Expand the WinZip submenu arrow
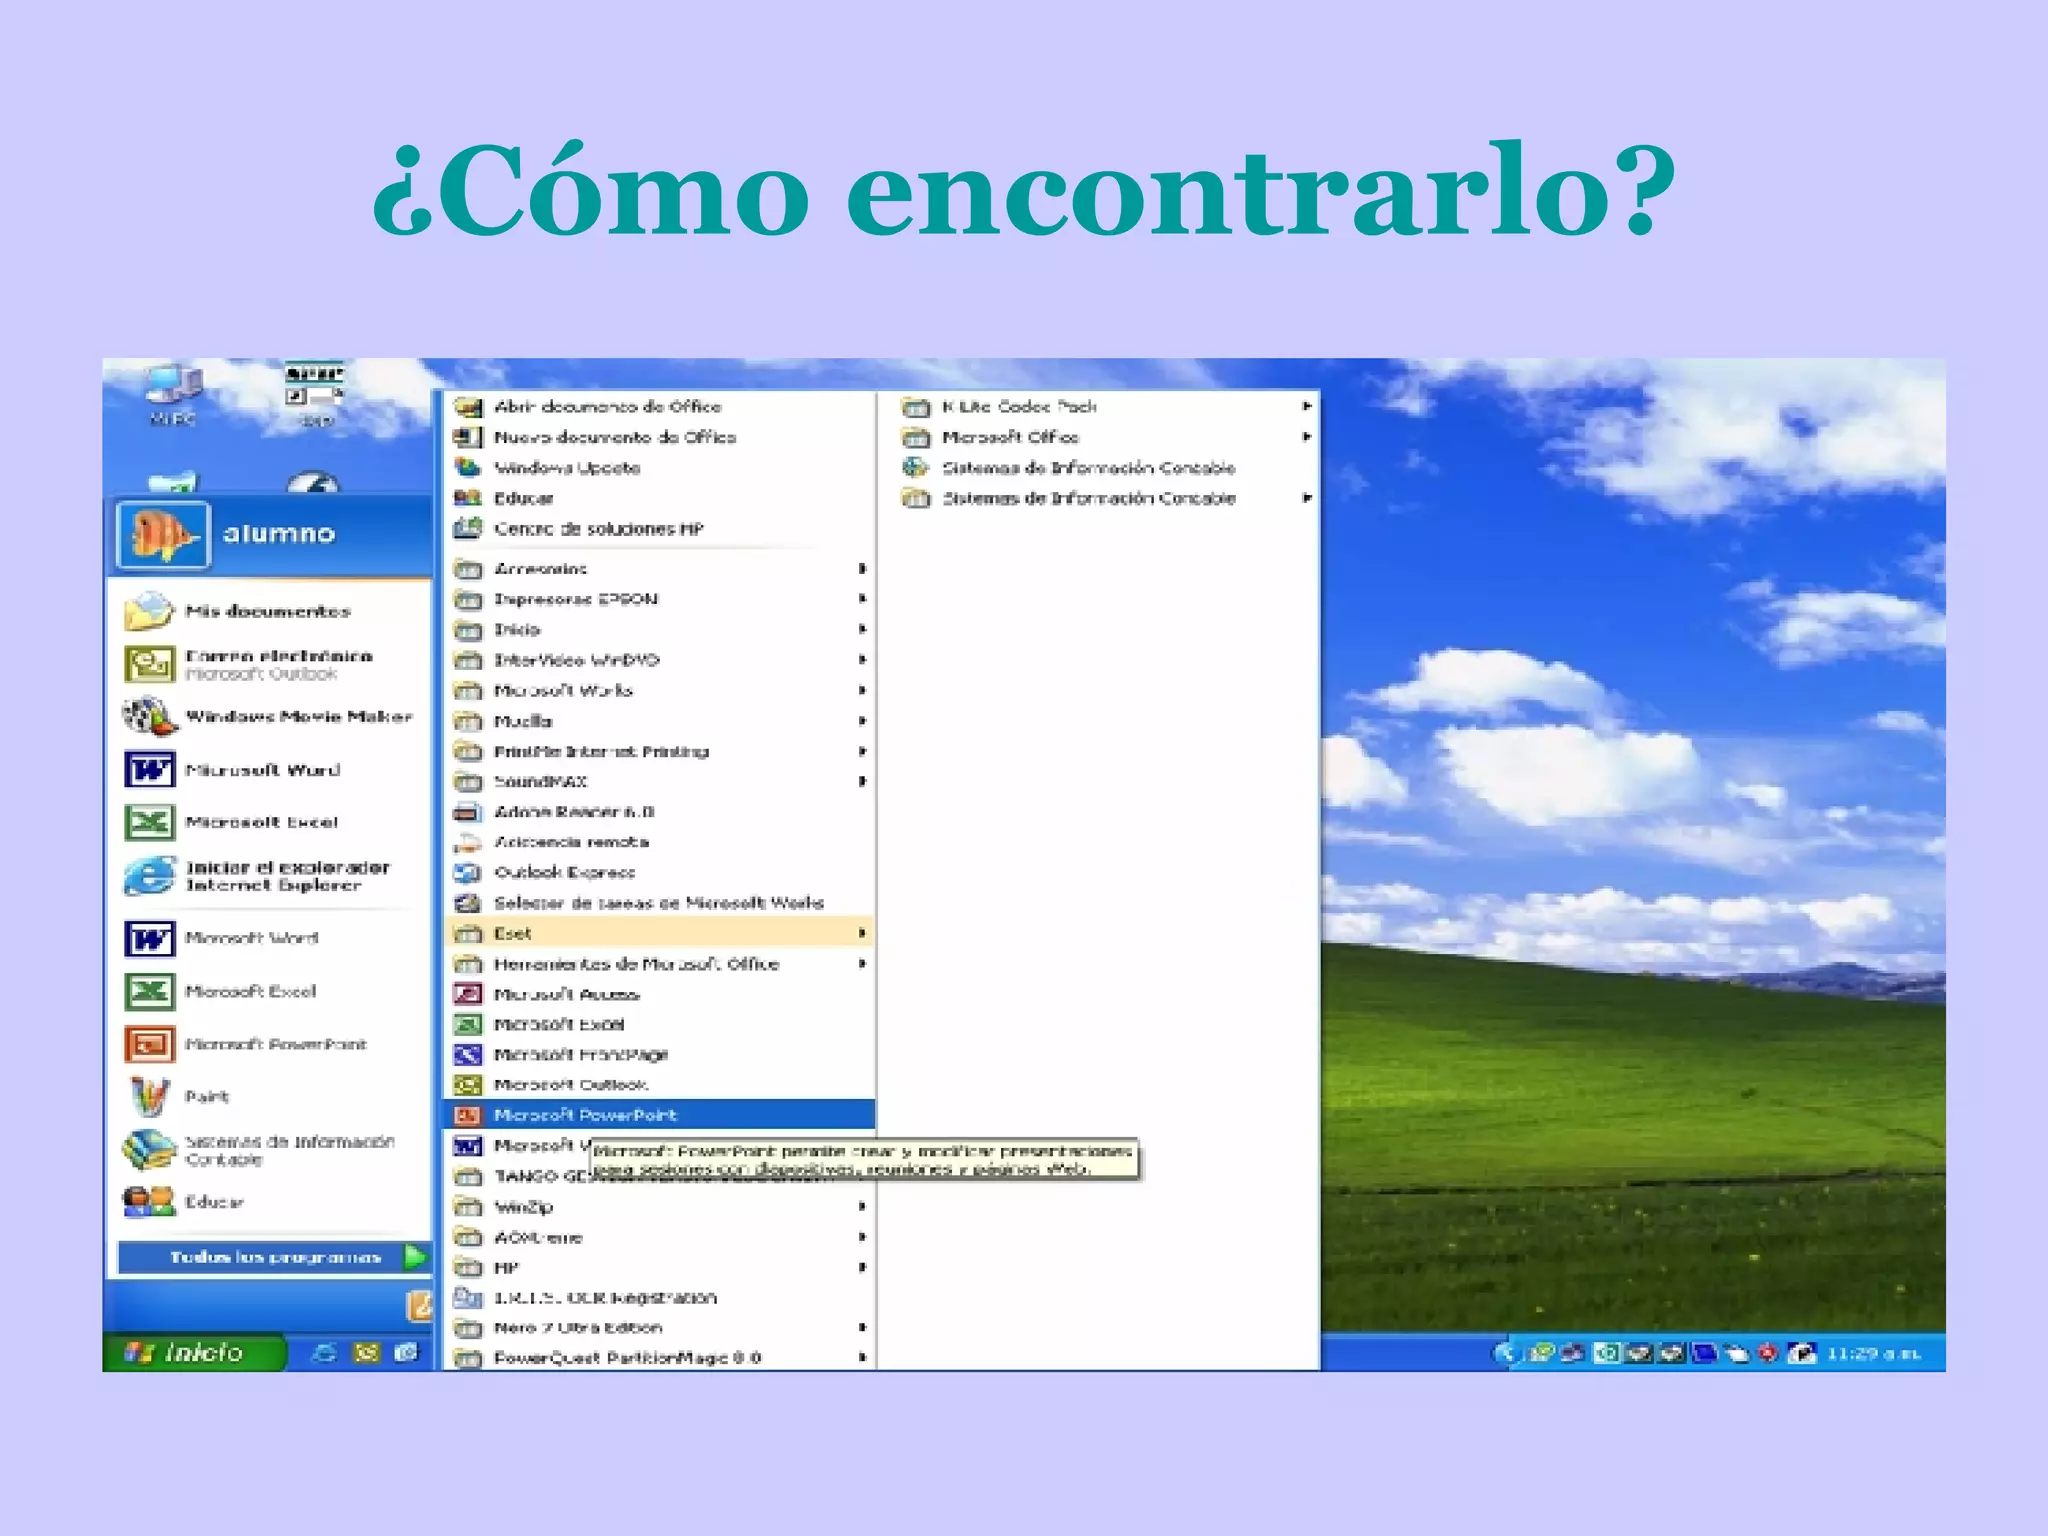 [x=862, y=1206]
